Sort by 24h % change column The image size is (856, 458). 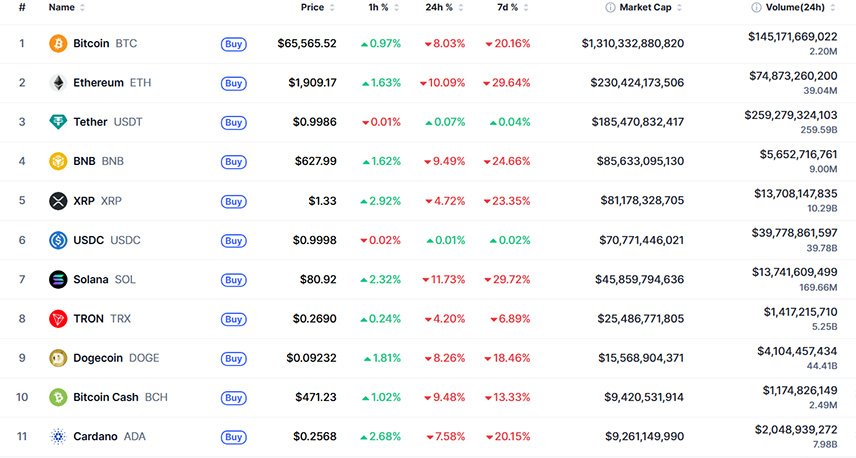pos(437,8)
